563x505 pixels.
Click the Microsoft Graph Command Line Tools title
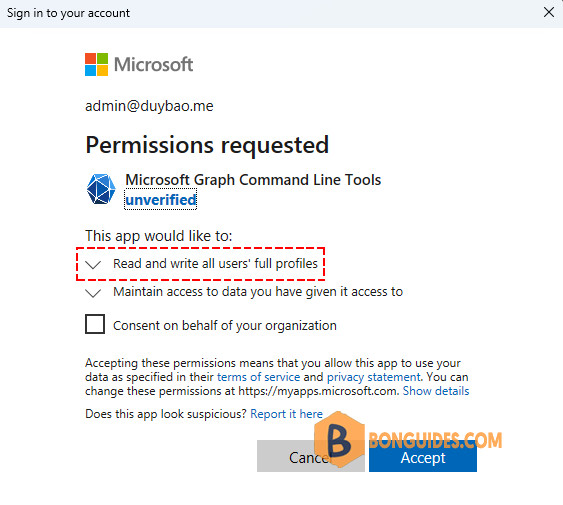[x=253, y=180]
